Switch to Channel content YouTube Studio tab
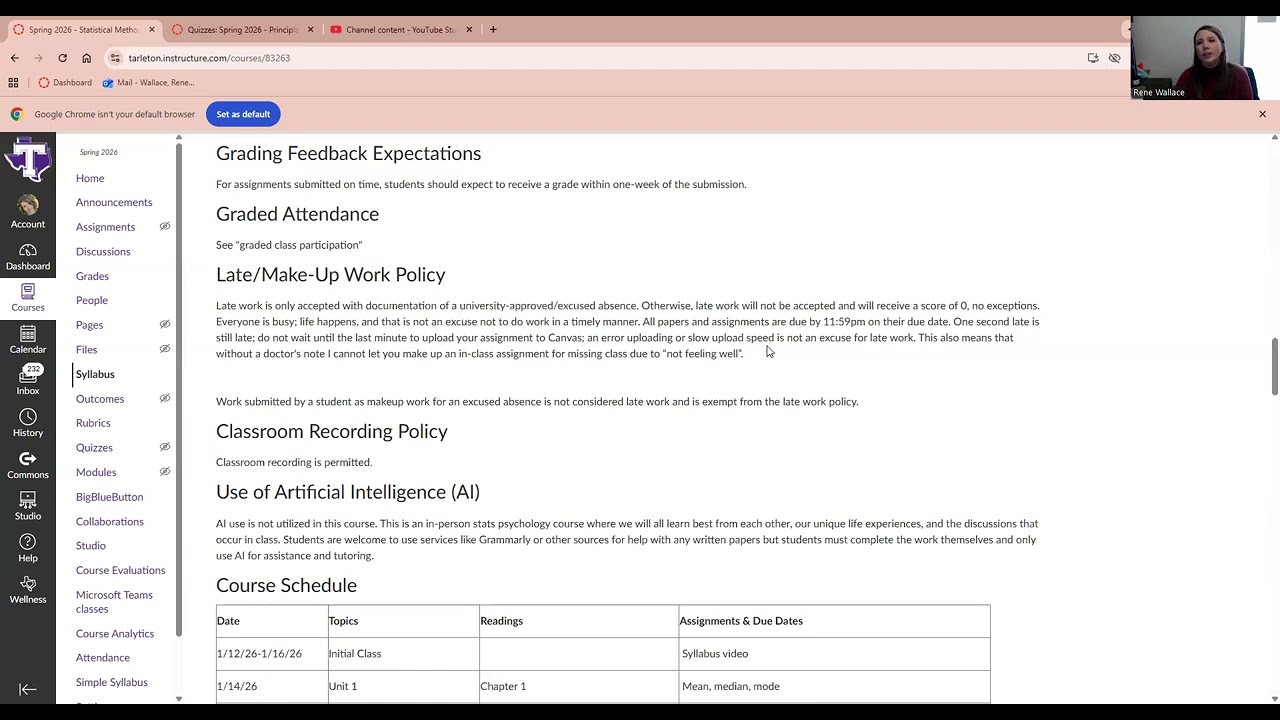The image size is (1280, 720). [x=401, y=29]
